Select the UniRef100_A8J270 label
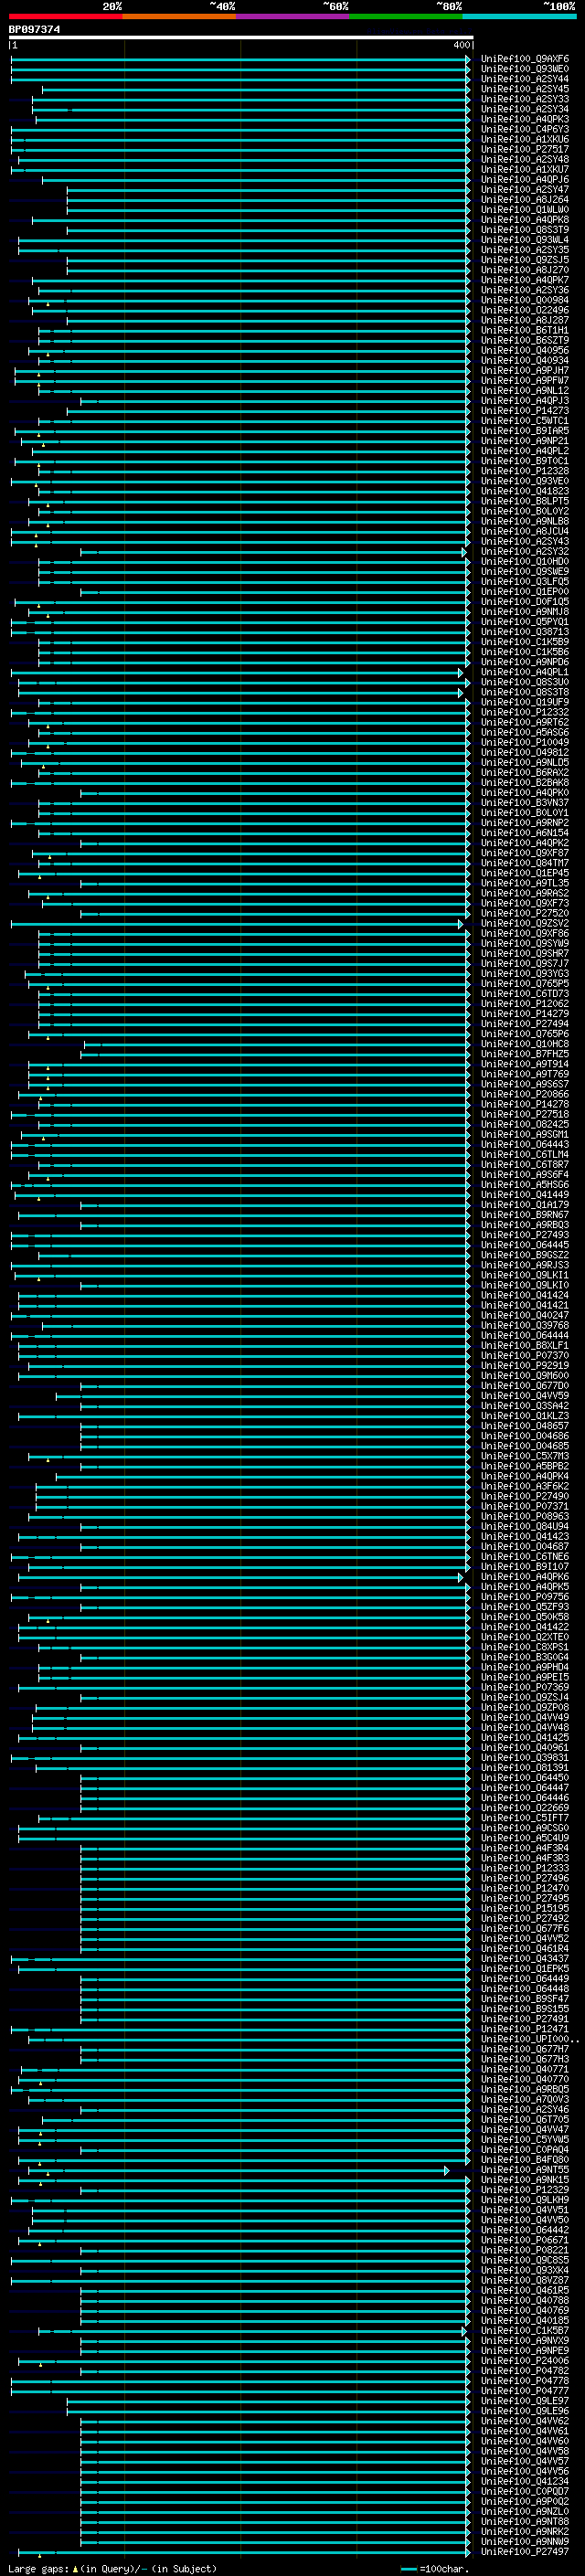The height and width of the screenshot is (2576, 585). (x=525, y=270)
